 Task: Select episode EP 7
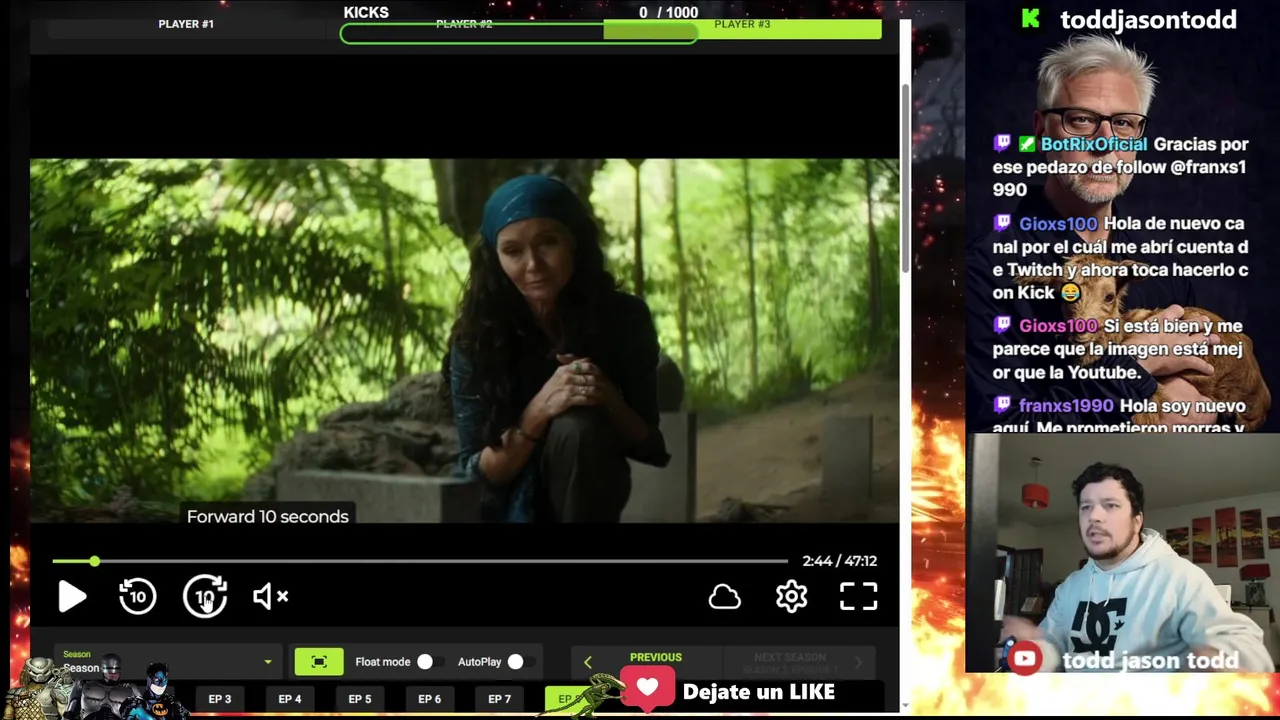click(x=500, y=699)
